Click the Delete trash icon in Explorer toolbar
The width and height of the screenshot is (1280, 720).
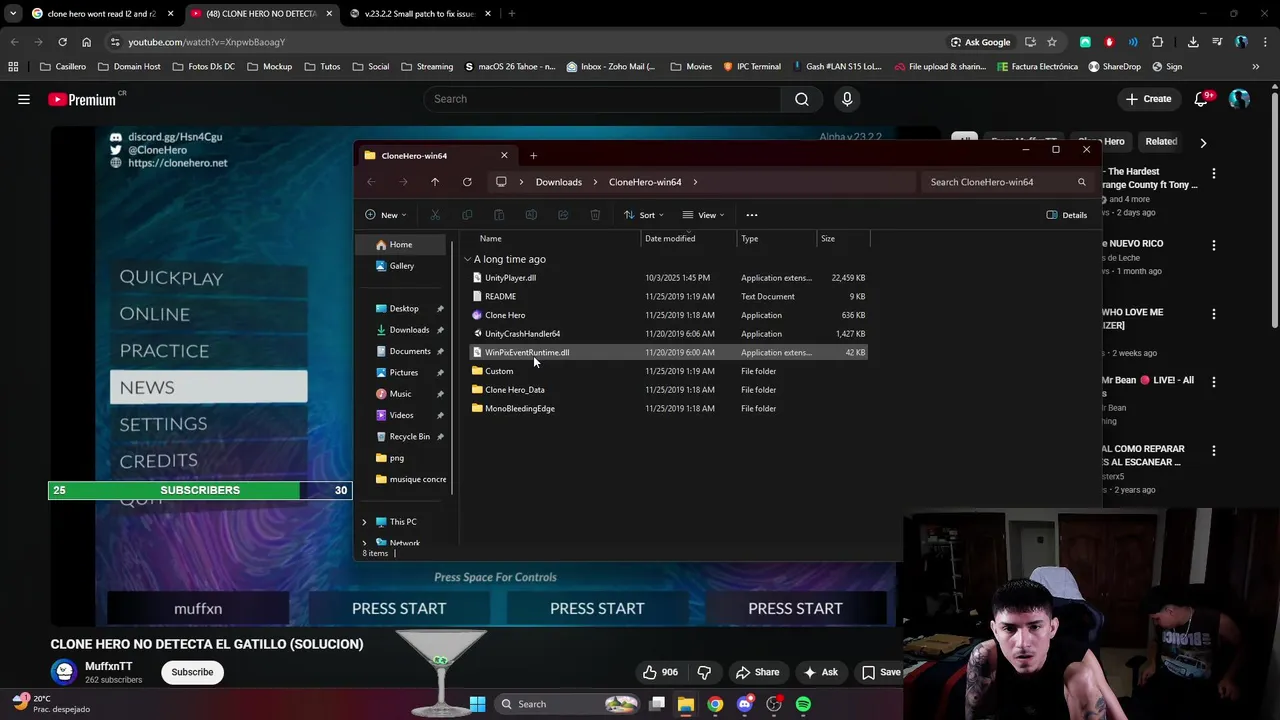[595, 215]
